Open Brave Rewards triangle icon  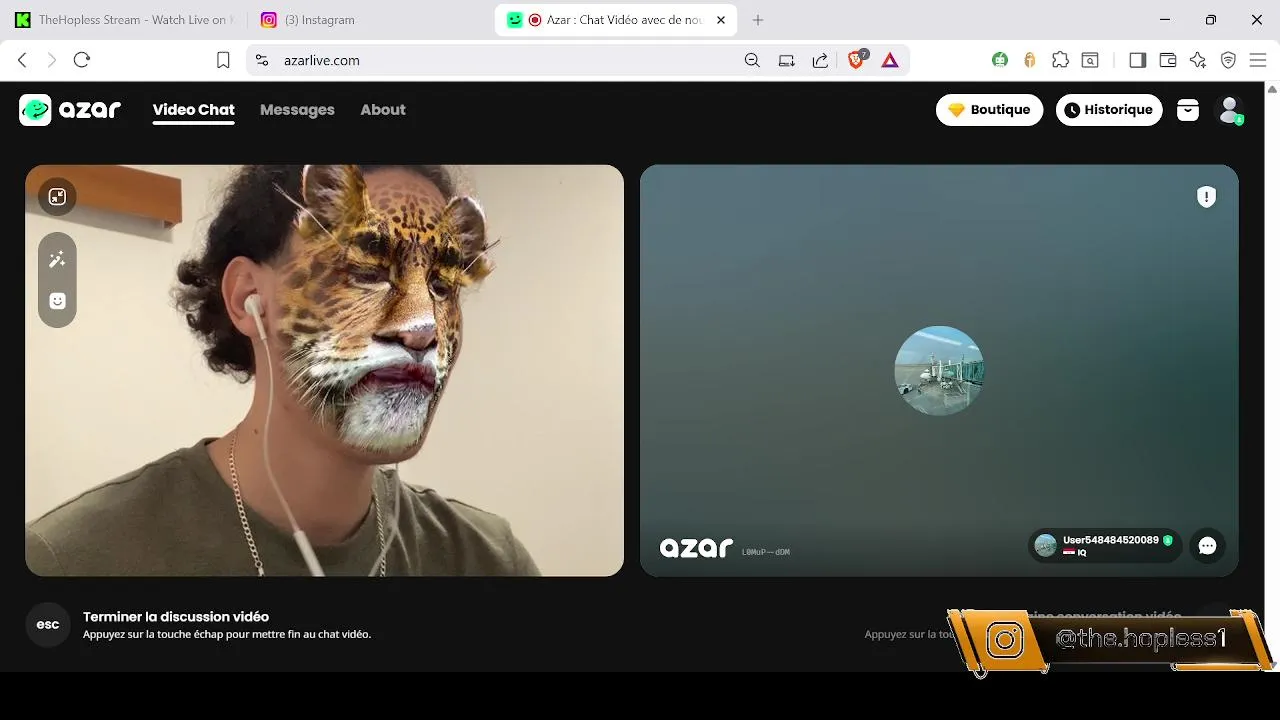pos(890,60)
